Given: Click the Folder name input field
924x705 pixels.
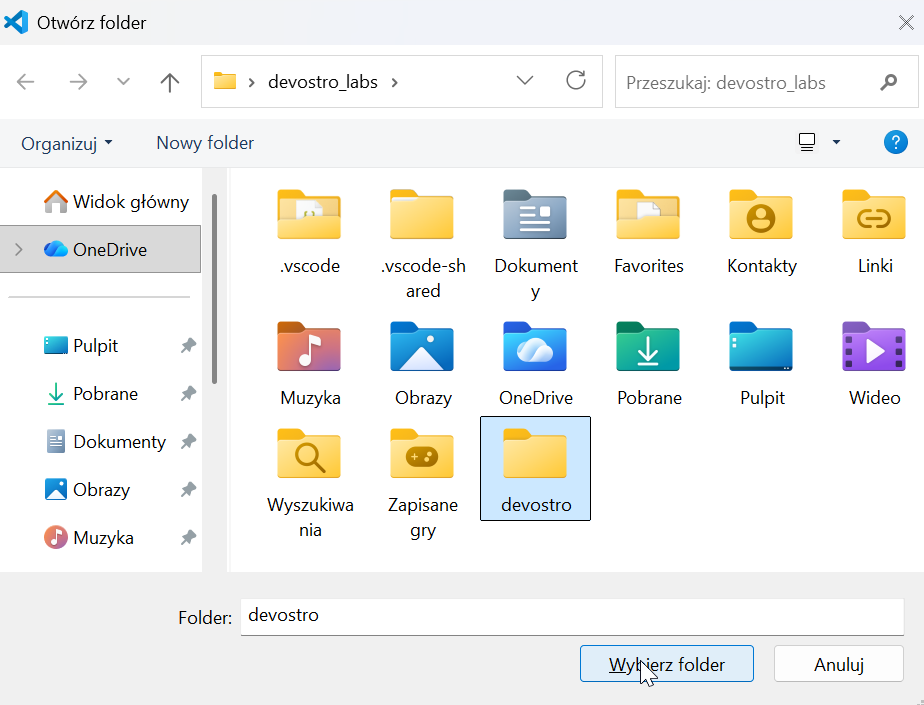Looking at the screenshot, I should click(x=572, y=617).
